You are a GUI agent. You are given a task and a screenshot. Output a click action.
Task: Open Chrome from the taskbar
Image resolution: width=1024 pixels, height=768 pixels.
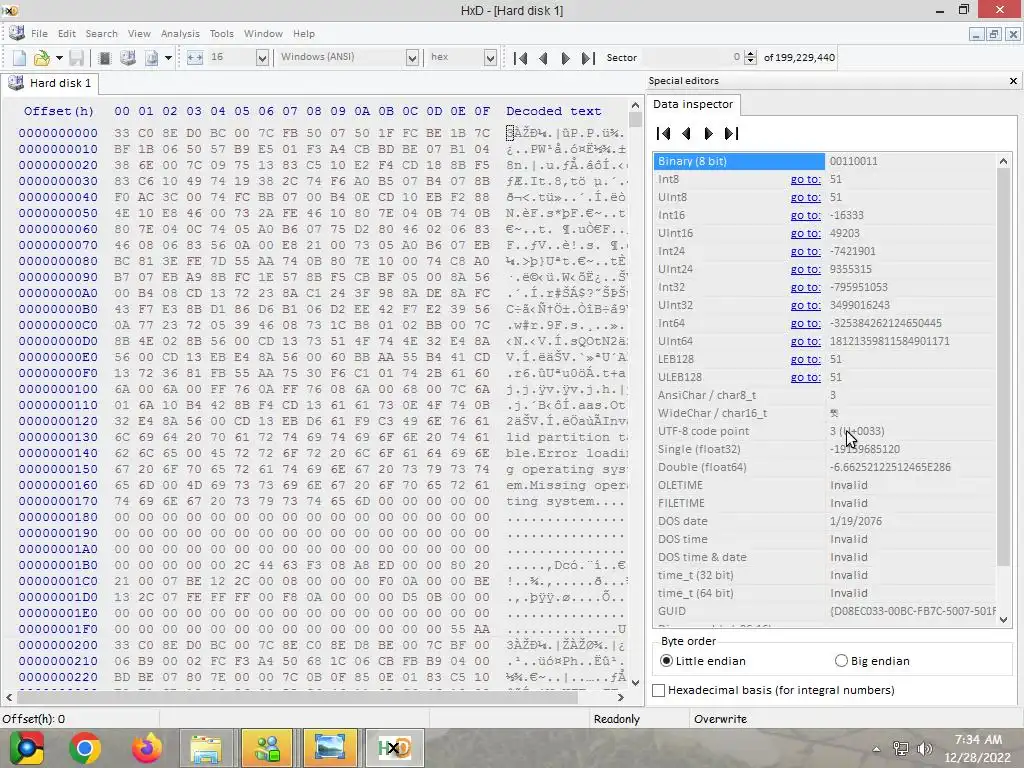(84, 748)
